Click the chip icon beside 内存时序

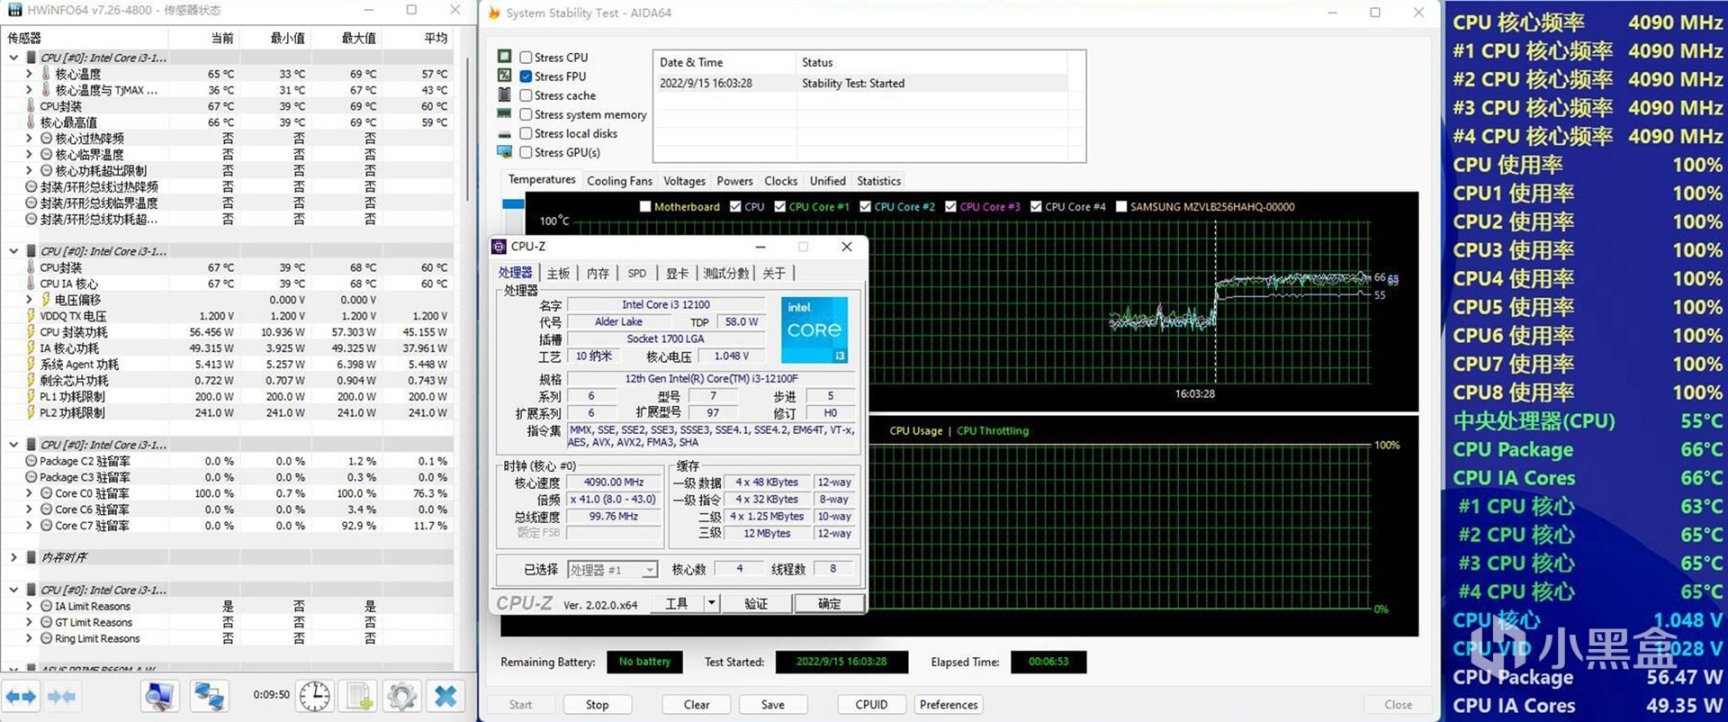pos(31,557)
